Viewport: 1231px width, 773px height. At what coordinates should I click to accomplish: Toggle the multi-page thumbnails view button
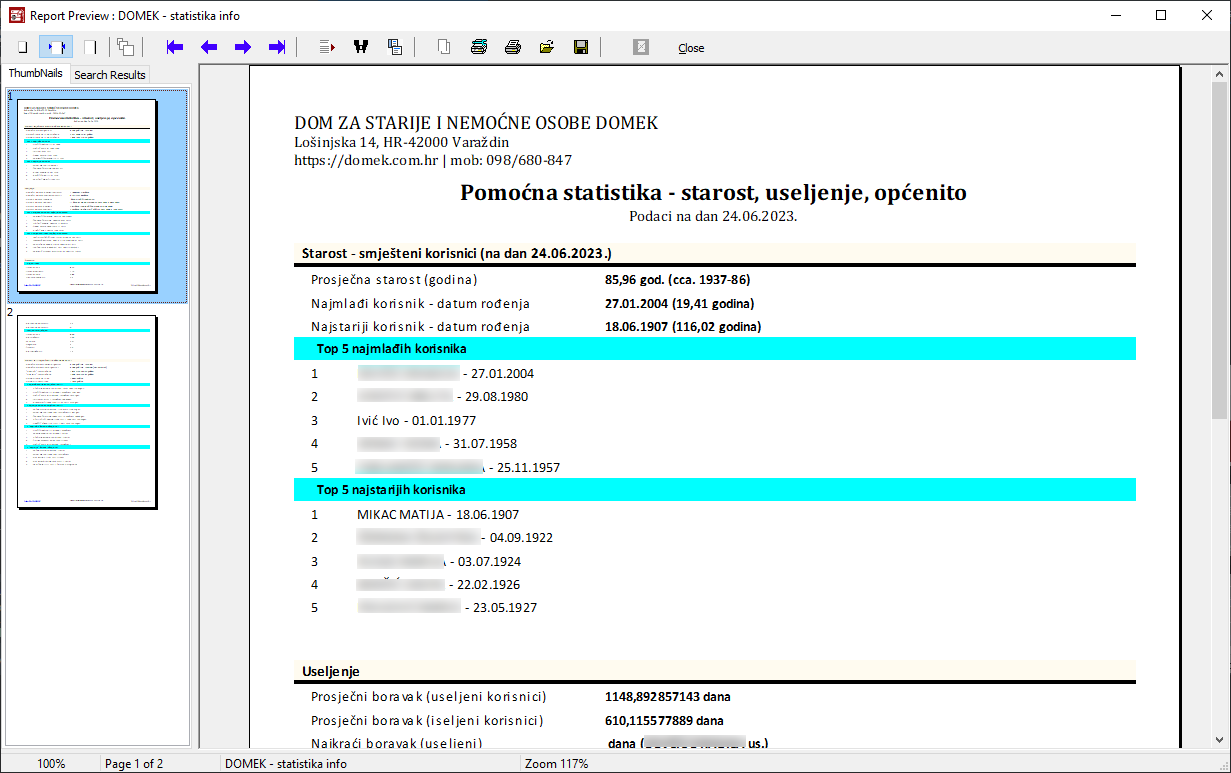(125, 47)
